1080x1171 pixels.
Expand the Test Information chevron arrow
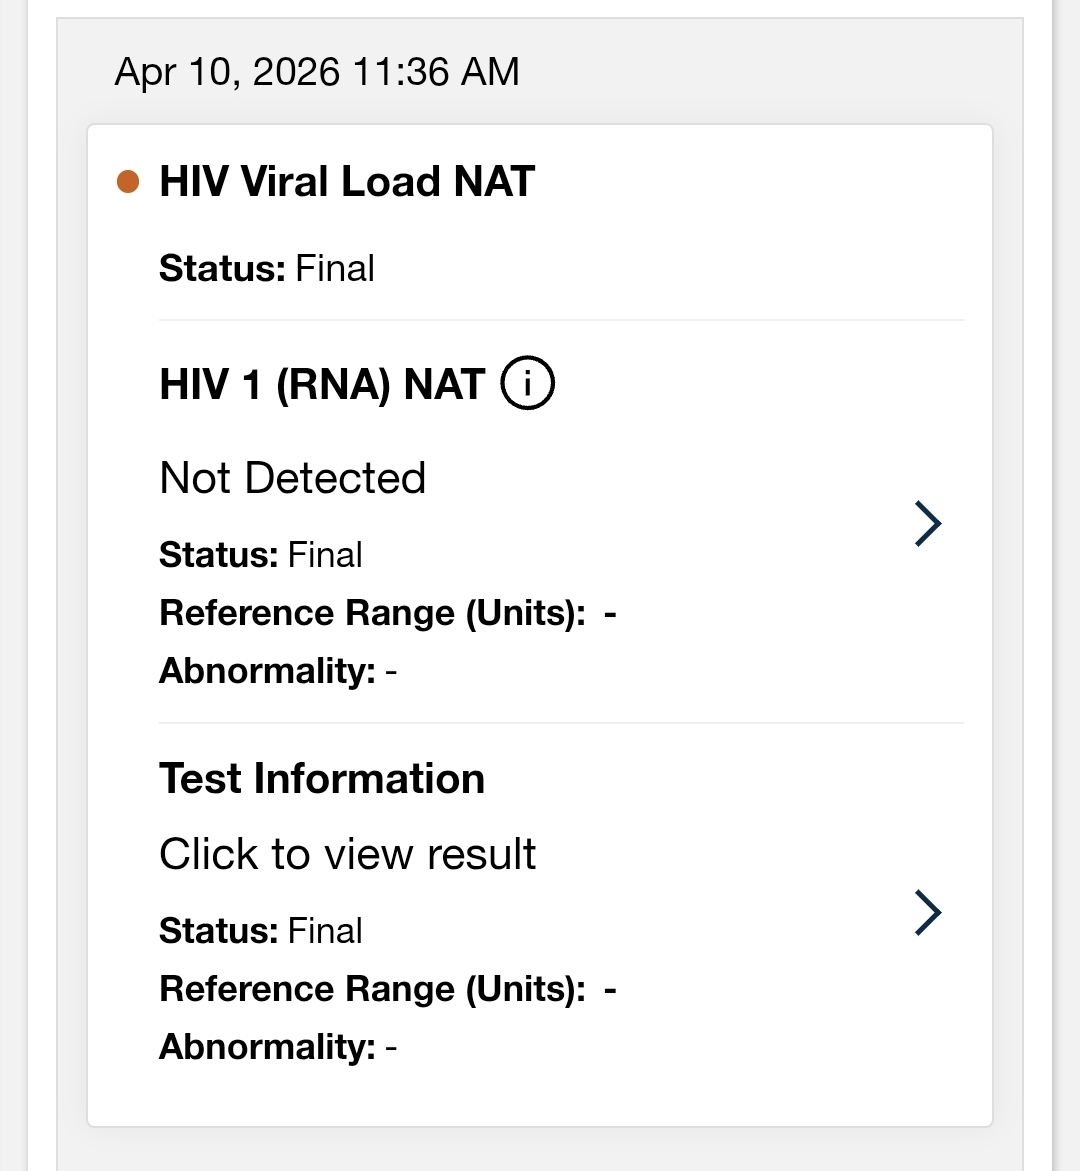pos(928,913)
